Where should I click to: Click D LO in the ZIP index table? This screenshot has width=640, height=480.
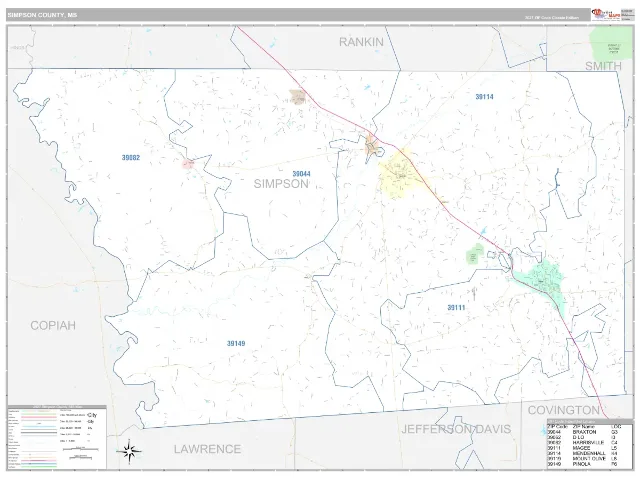[x=578, y=437]
